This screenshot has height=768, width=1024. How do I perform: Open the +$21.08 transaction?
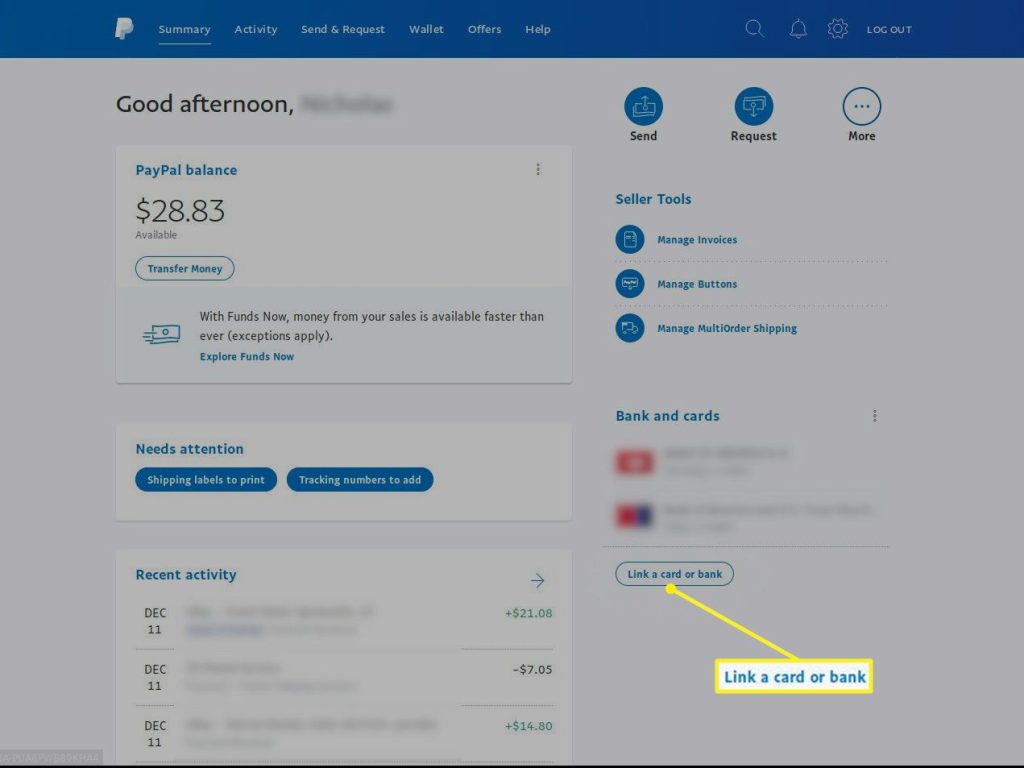click(x=344, y=620)
